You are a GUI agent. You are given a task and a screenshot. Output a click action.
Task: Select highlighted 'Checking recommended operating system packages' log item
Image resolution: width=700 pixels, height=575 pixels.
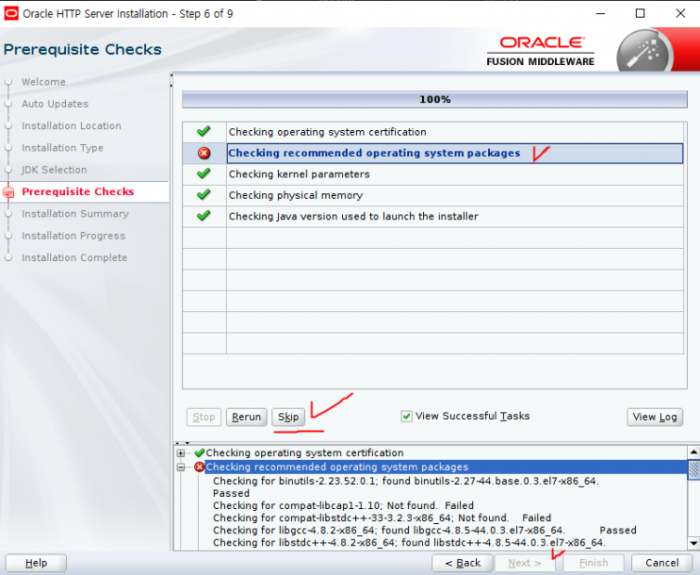[337, 467]
